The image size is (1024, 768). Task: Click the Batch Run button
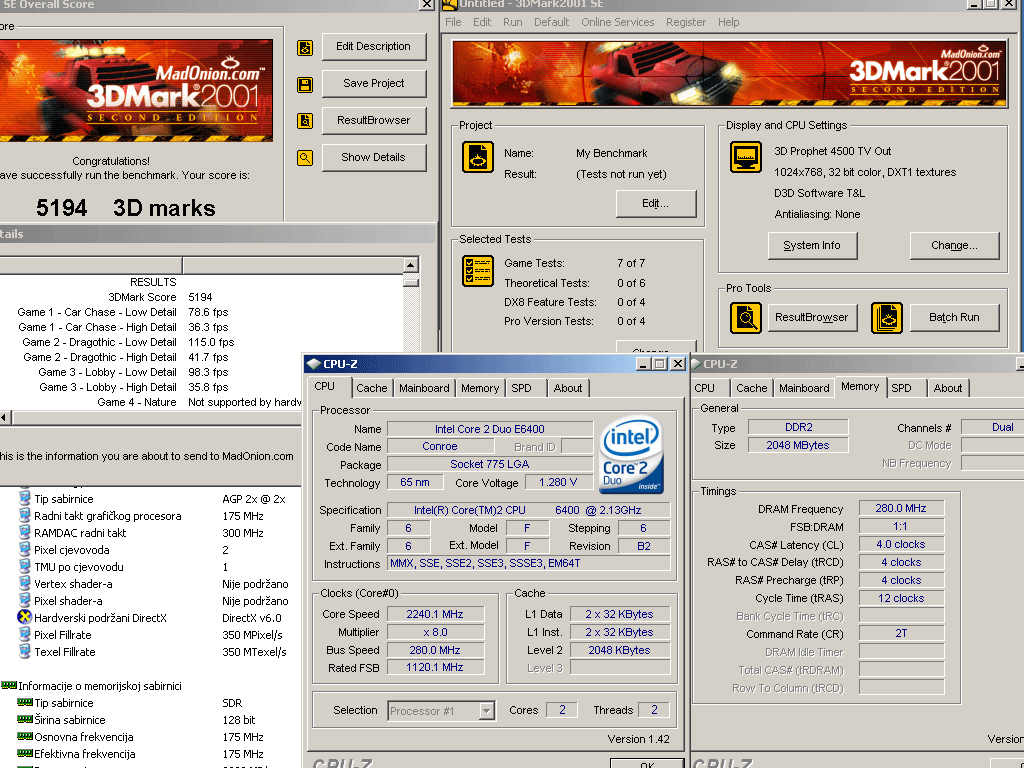[954, 317]
